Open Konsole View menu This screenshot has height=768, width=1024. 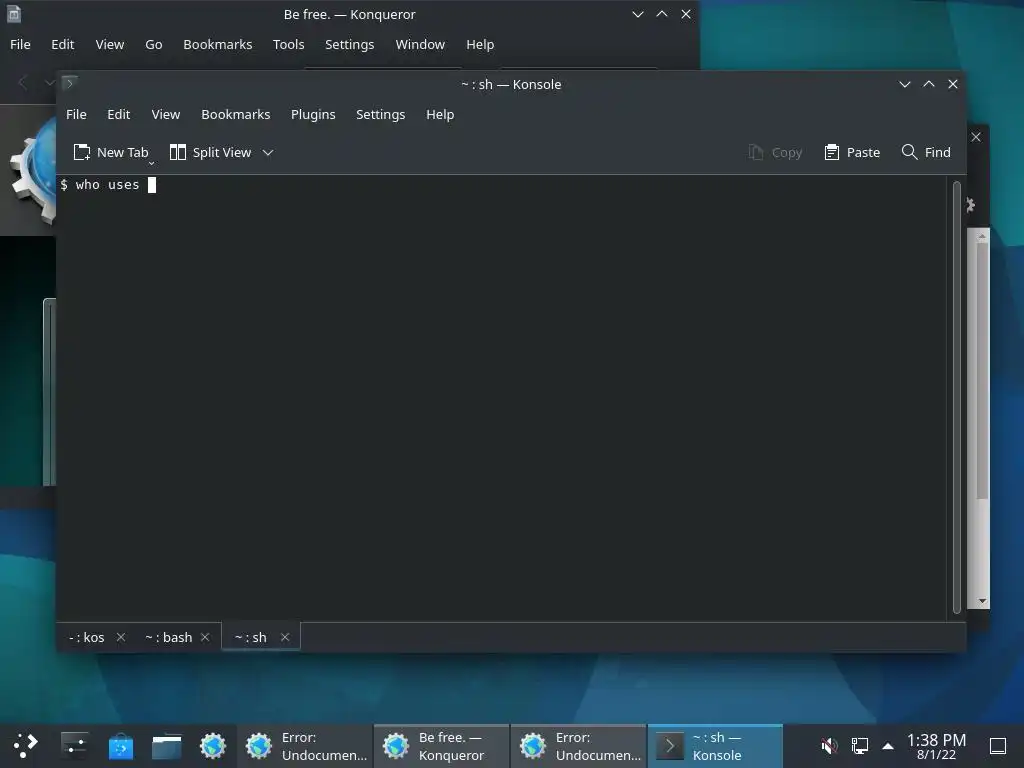click(165, 114)
